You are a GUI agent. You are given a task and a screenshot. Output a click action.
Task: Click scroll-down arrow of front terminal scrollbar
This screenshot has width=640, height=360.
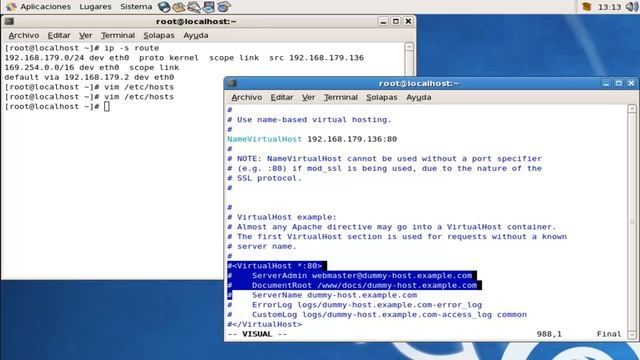click(x=632, y=335)
